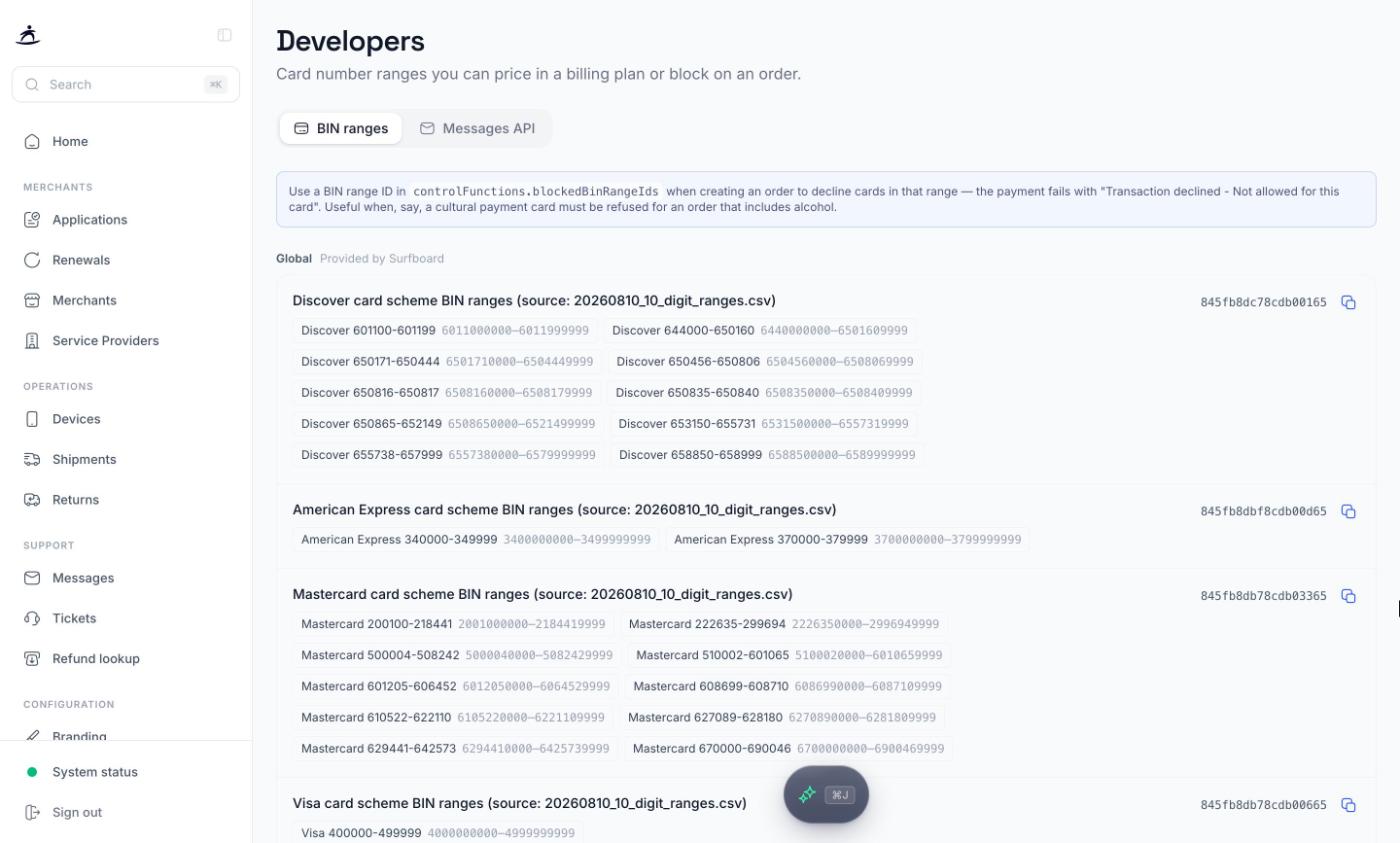Go to Applications in sidebar
The image size is (1400, 843).
pyautogui.click(x=126, y=220)
